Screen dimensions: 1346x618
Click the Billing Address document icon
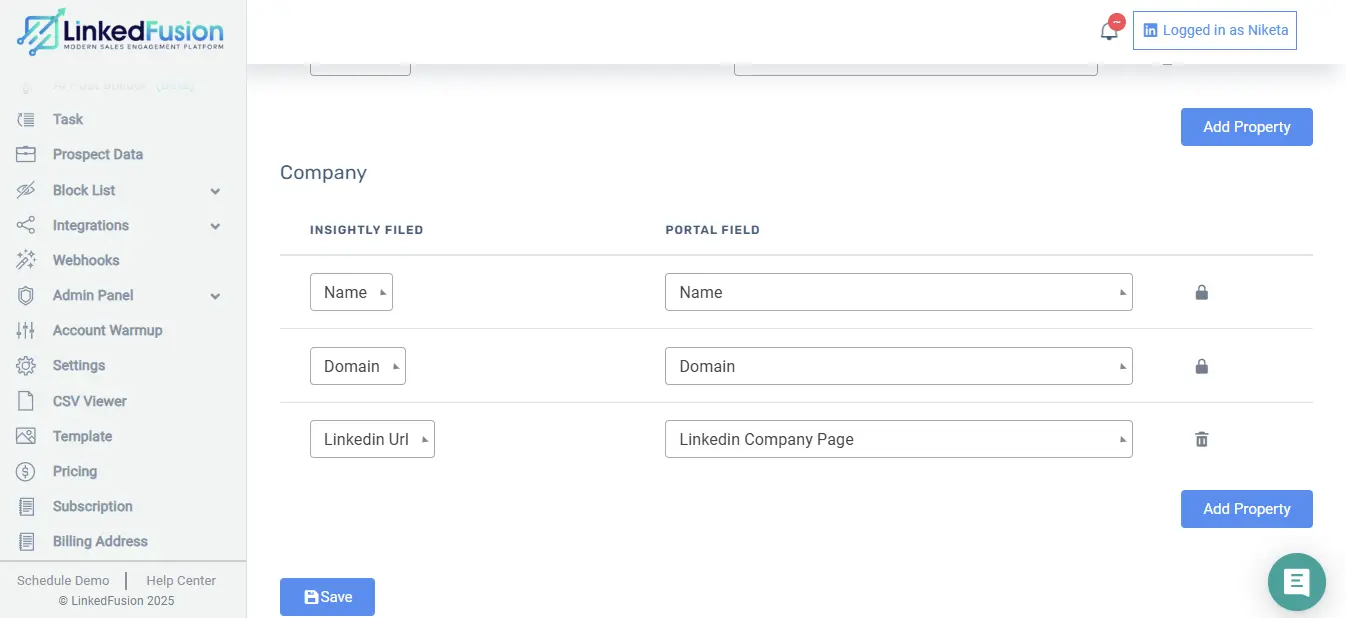(26, 541)
